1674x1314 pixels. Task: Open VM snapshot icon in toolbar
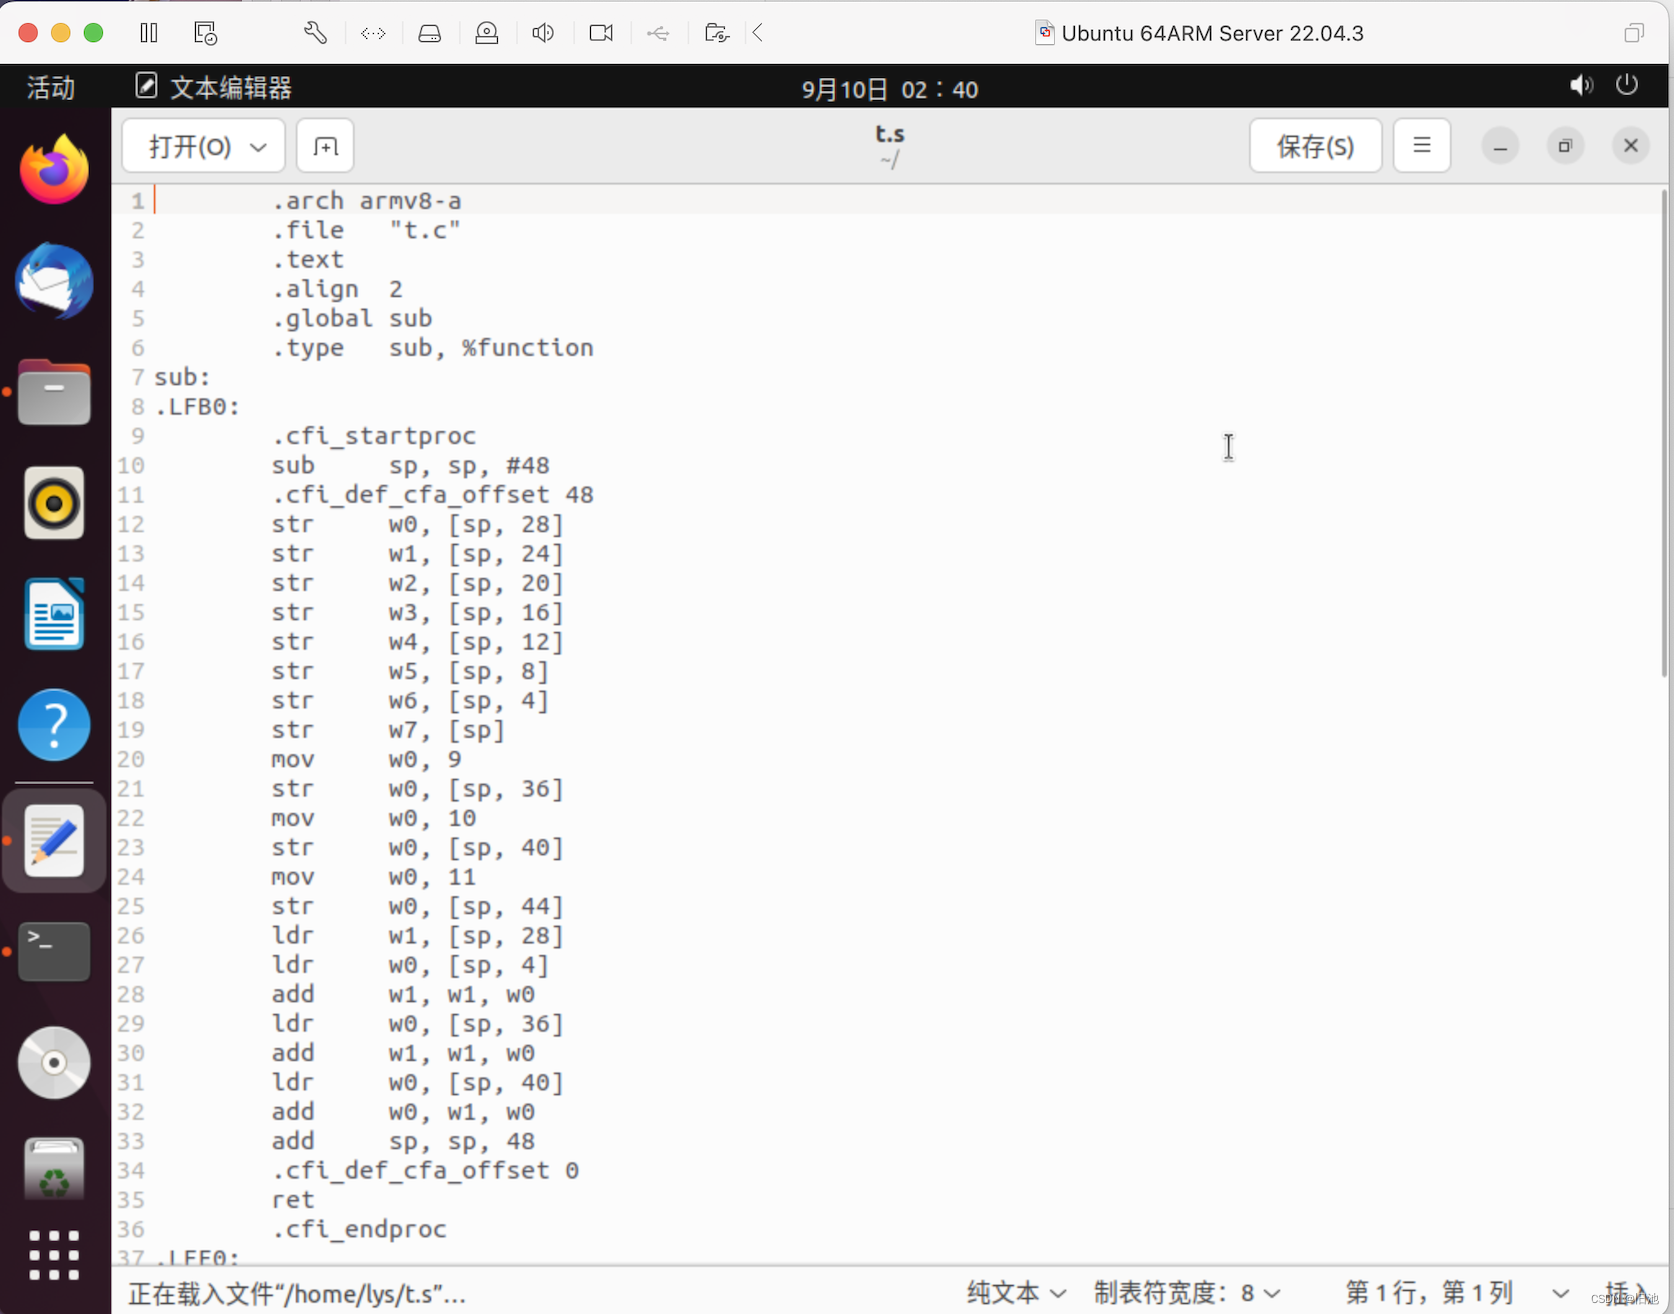pyautogui.click(x=205, y=33)
